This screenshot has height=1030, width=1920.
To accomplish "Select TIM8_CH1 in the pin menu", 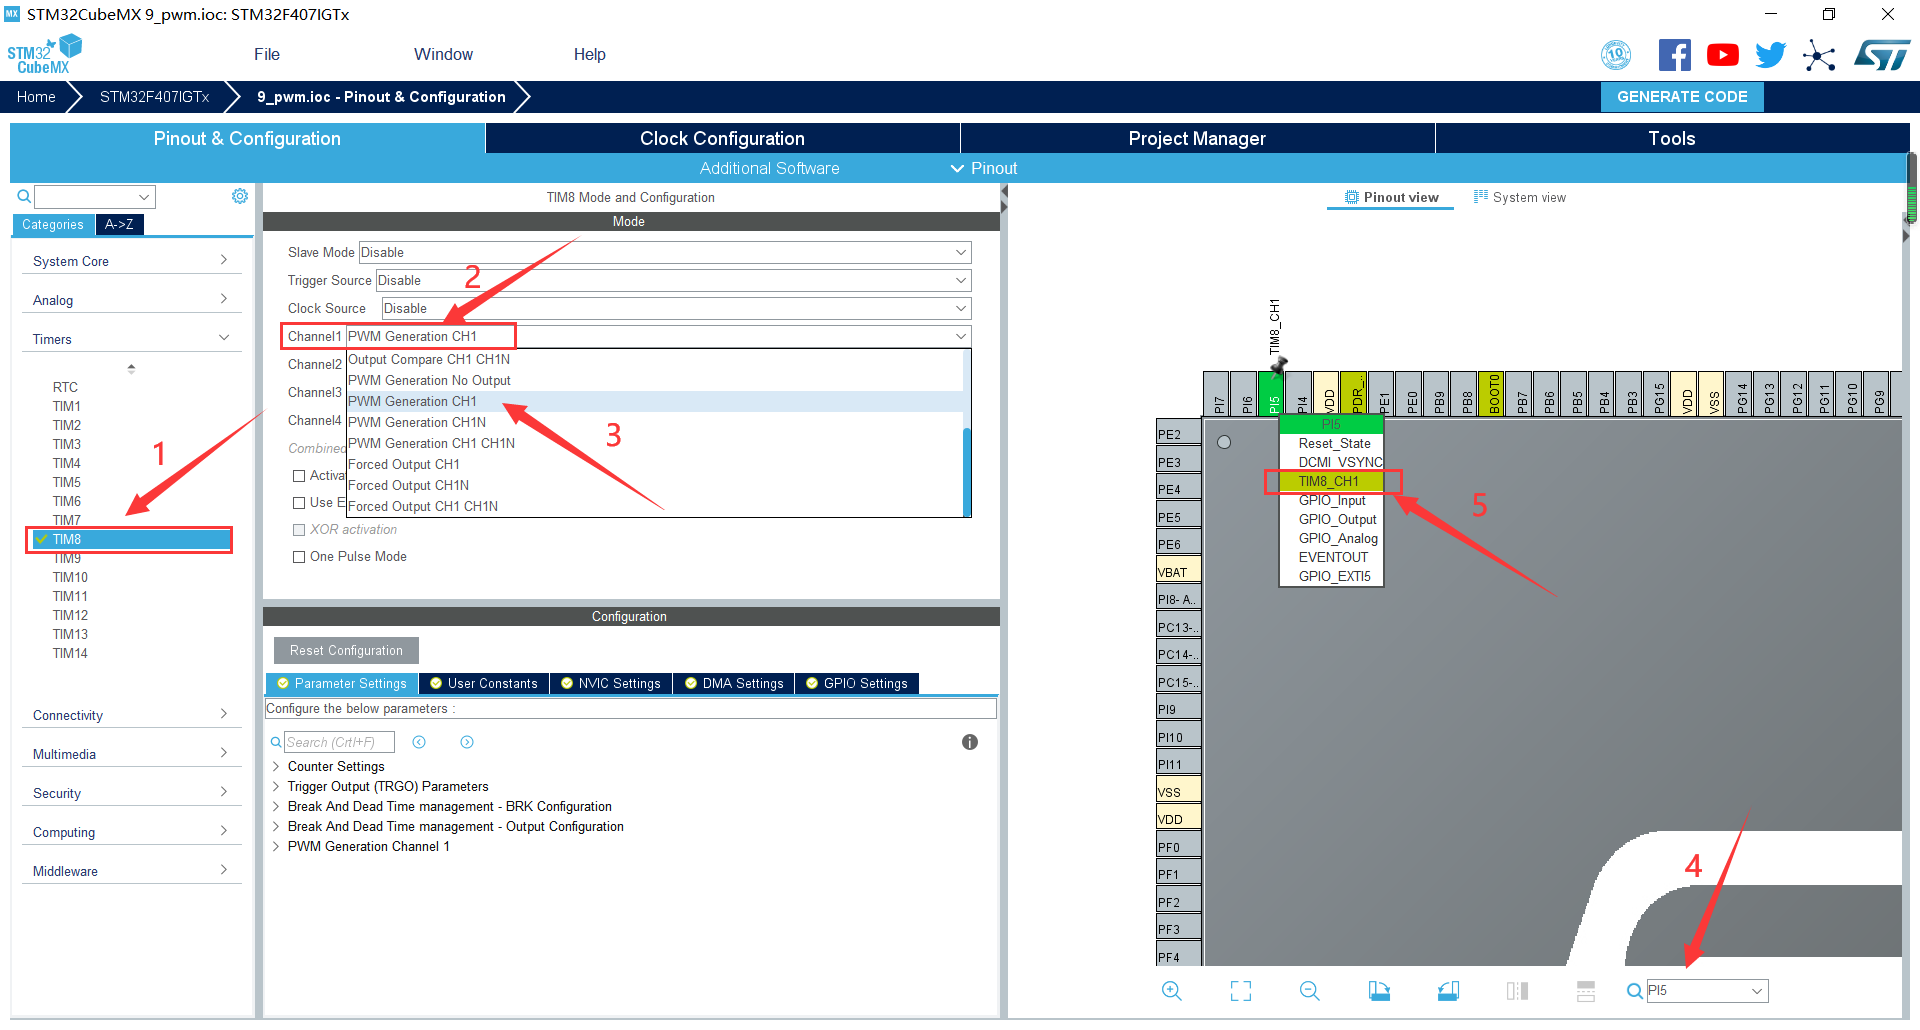I will click(1329, 482).
